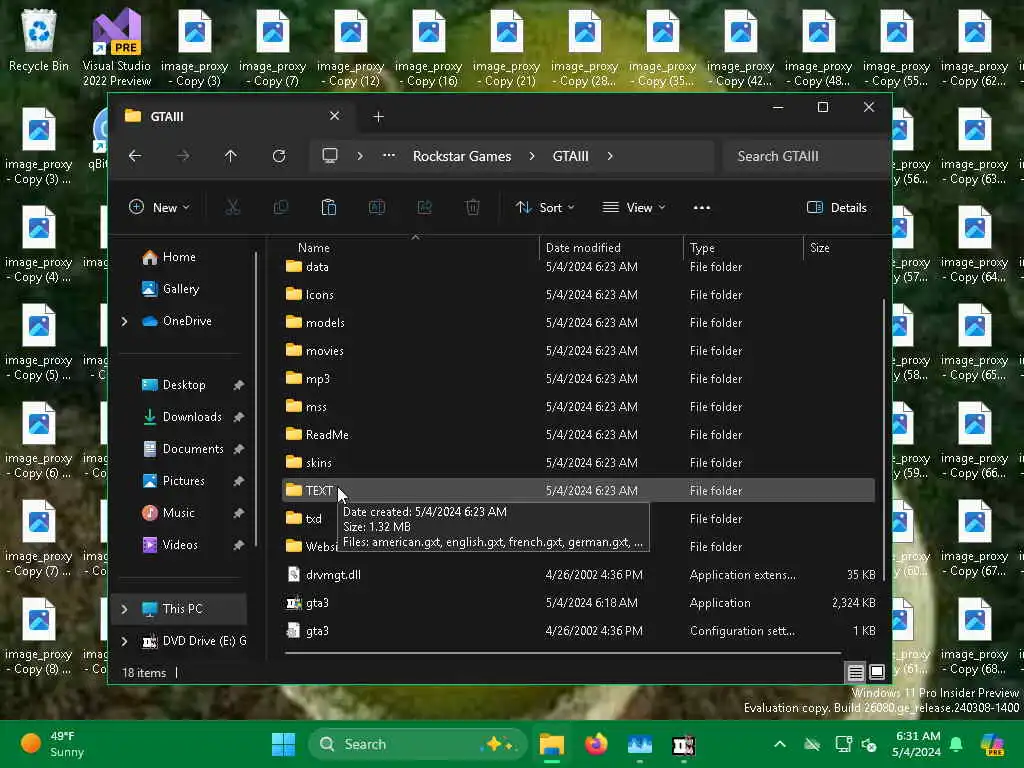
Task: Open the hidden path ellipsis in address bar
Action: coord(389,156)
